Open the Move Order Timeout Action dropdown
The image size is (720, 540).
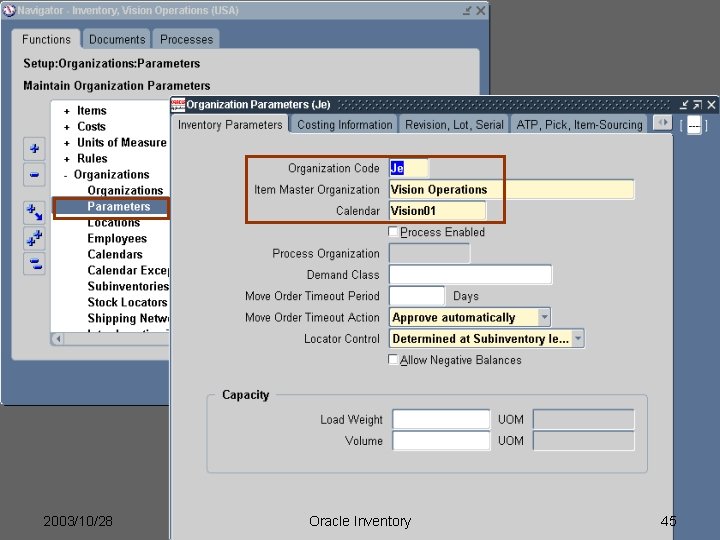coord(544,317)
